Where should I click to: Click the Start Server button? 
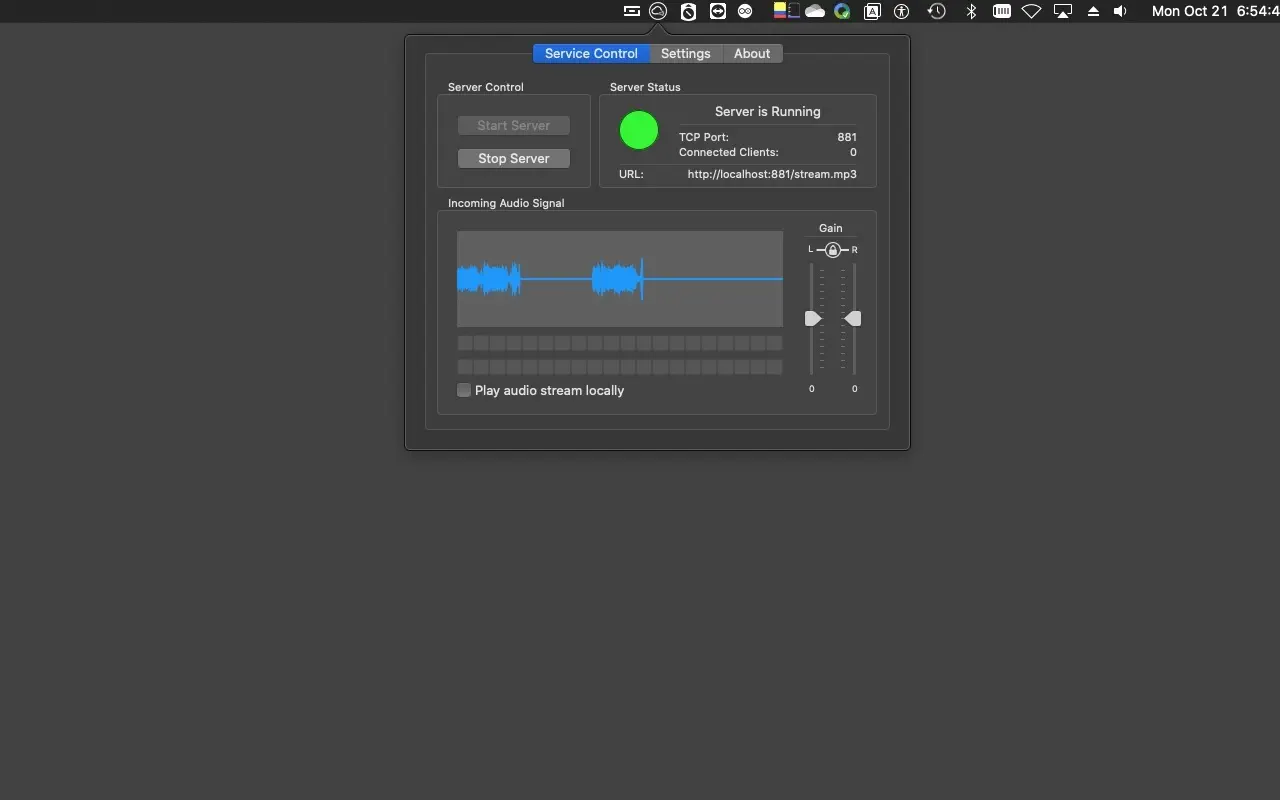513,125
